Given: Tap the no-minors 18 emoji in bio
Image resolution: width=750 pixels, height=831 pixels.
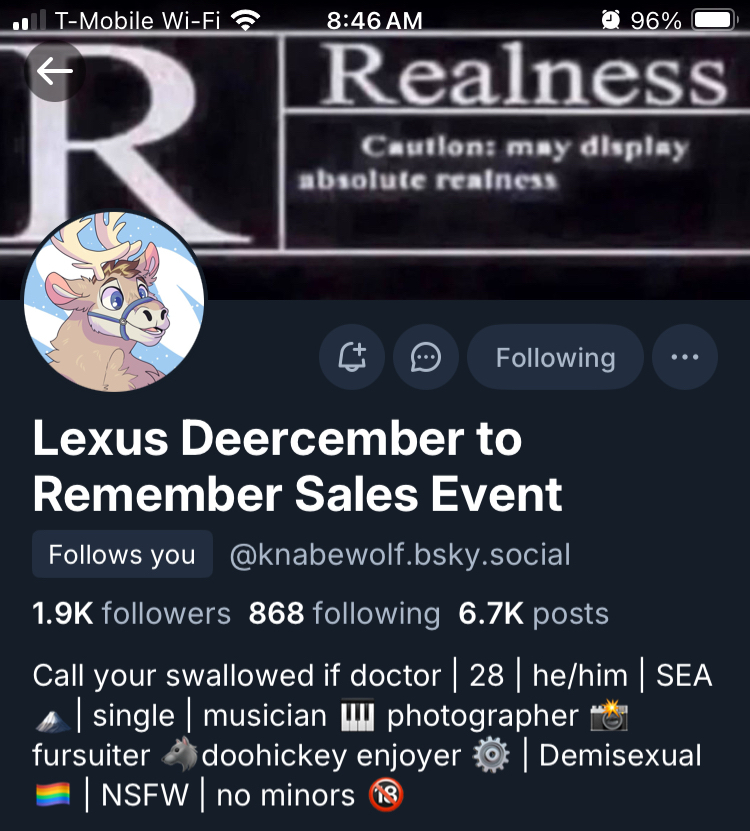Looking at the screenshot, I should pyautogui.click(x=386, y=795).
